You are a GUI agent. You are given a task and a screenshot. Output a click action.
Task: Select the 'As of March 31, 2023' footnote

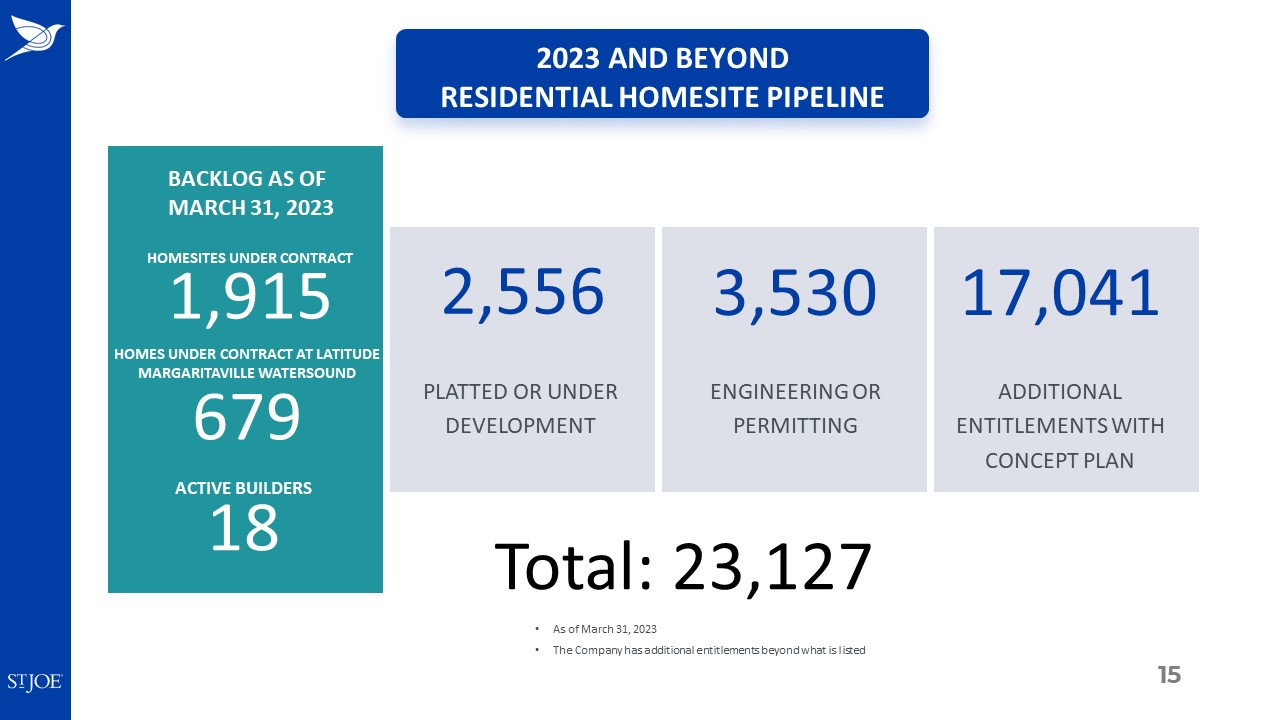[605, 629]
